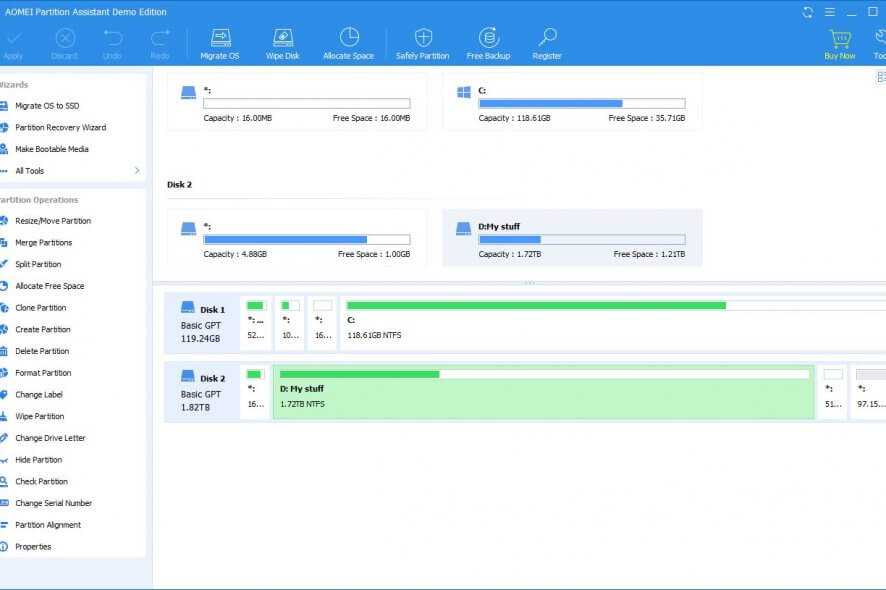Select Disk 2 Basic GPT 1.82TB header
The image size is (886, 590).
click(x=202, y=392)
